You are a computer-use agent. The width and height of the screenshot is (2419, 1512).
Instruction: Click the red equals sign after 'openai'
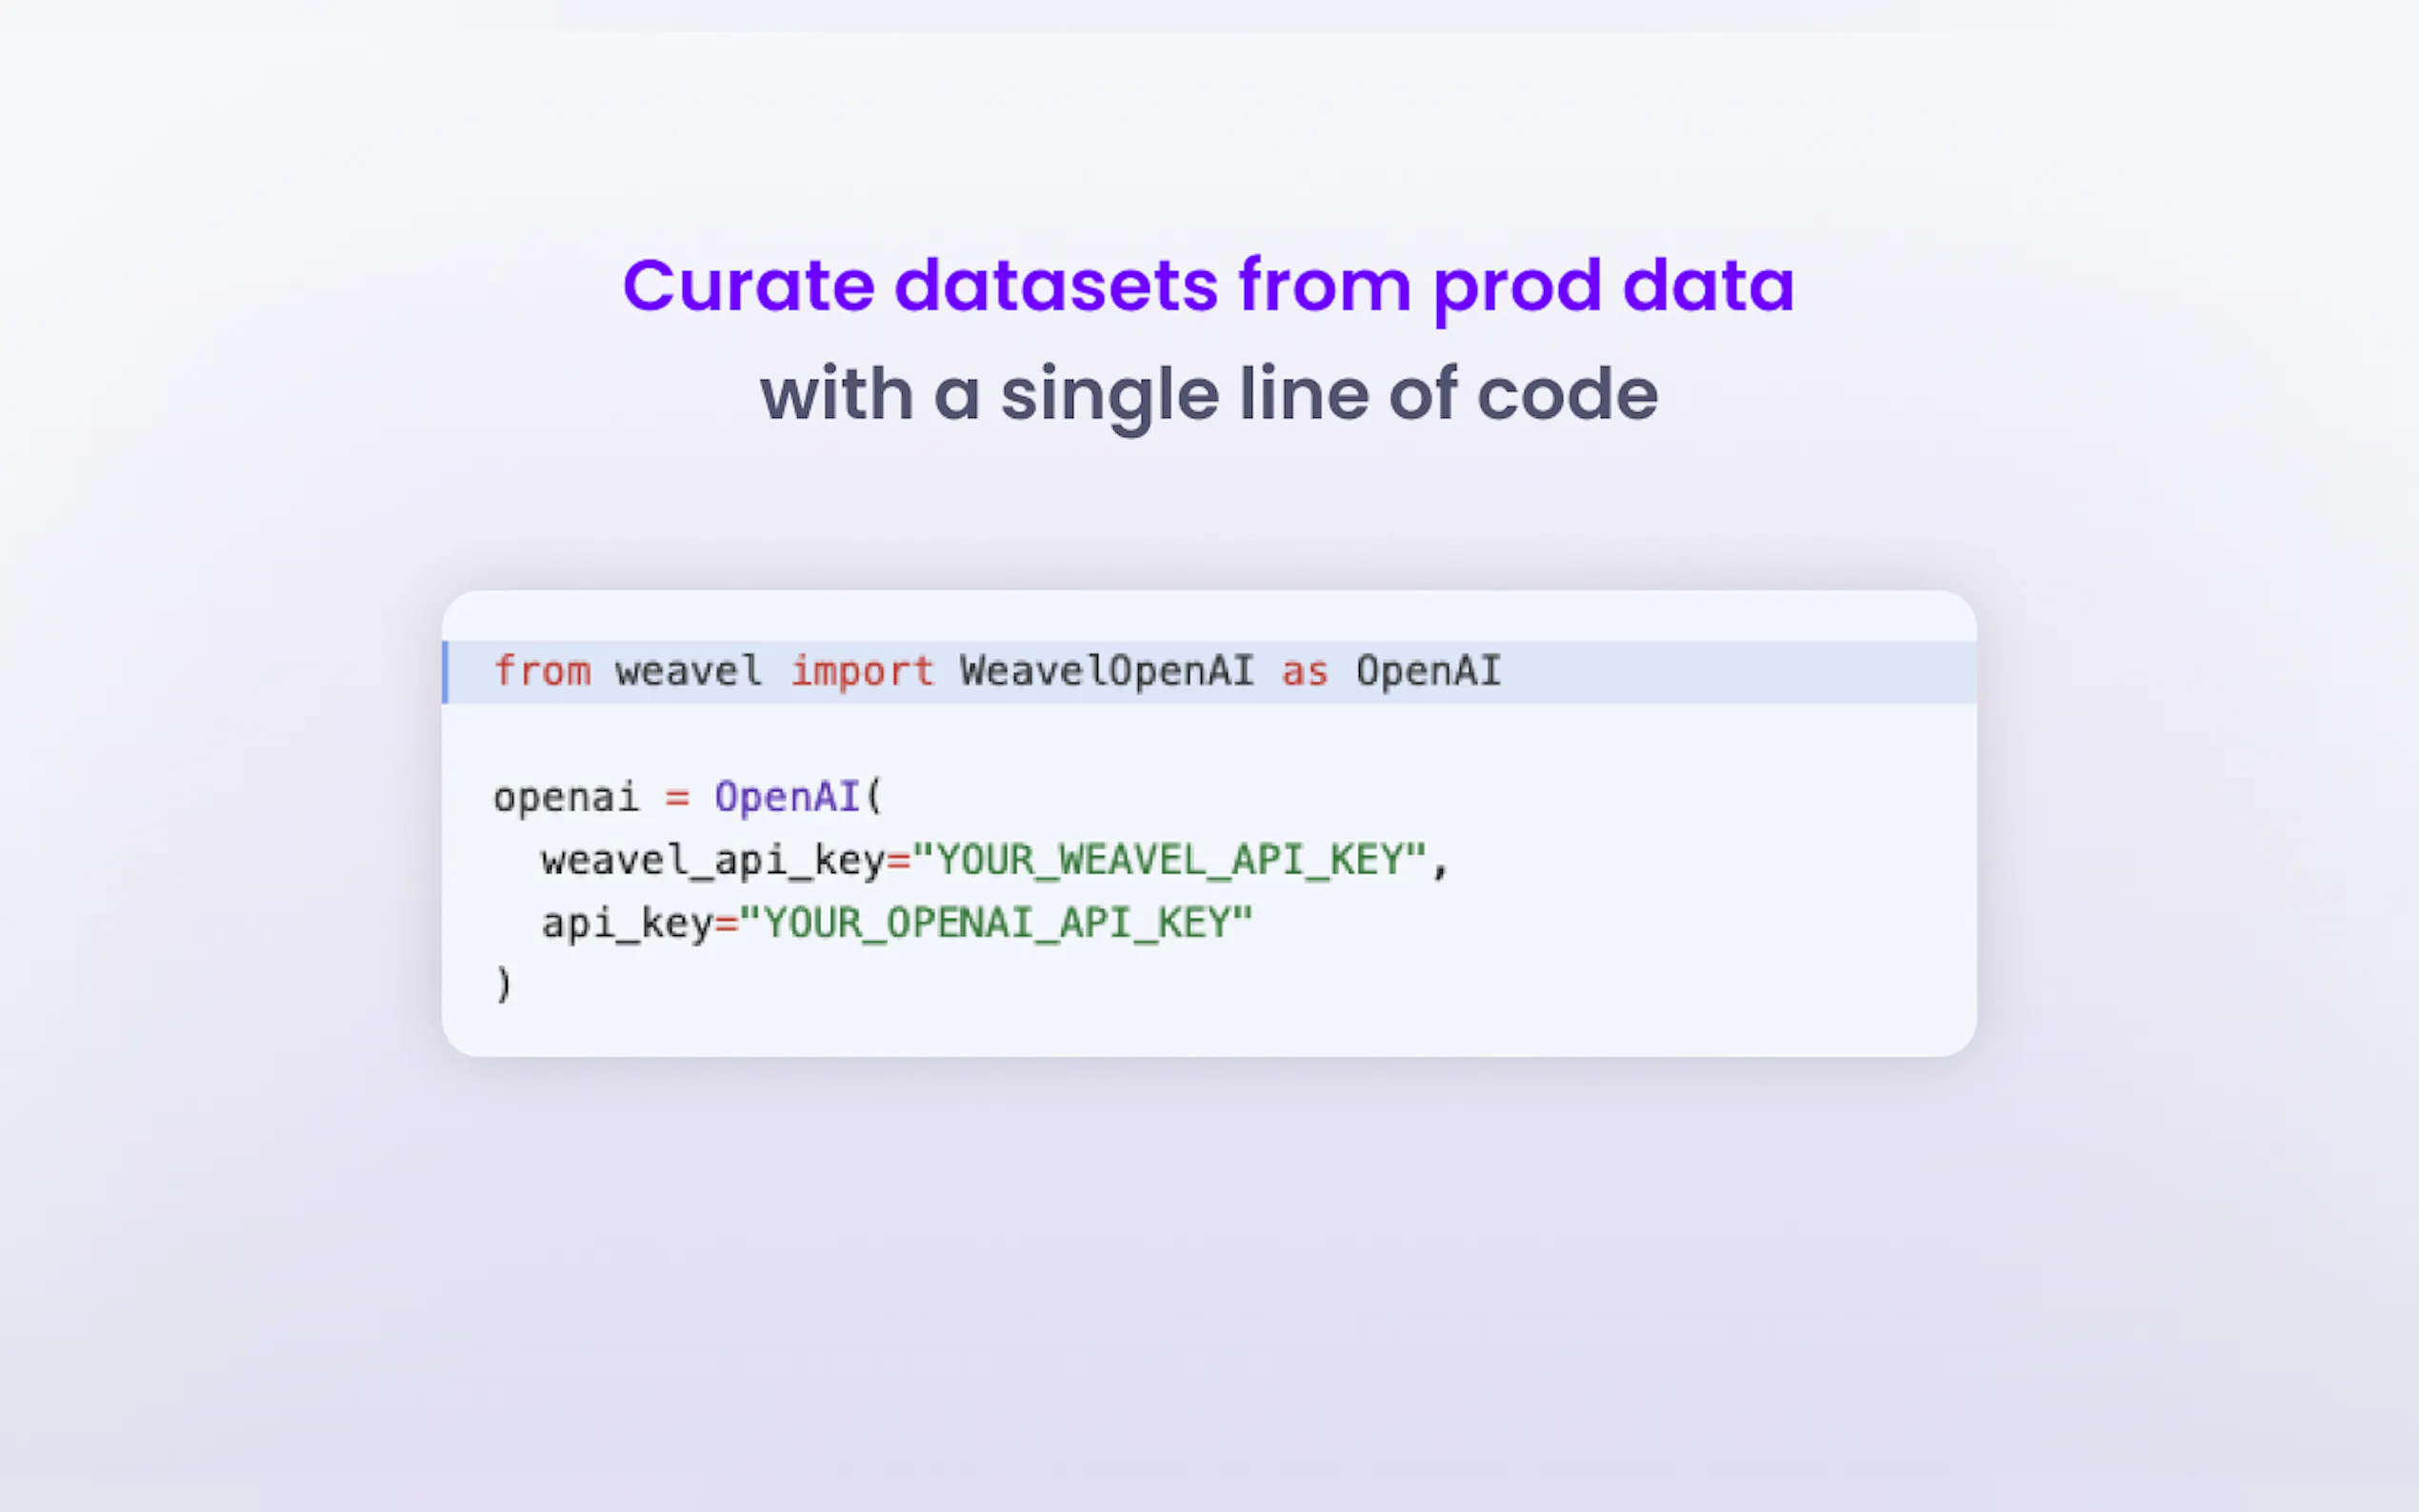coord(677,798)
